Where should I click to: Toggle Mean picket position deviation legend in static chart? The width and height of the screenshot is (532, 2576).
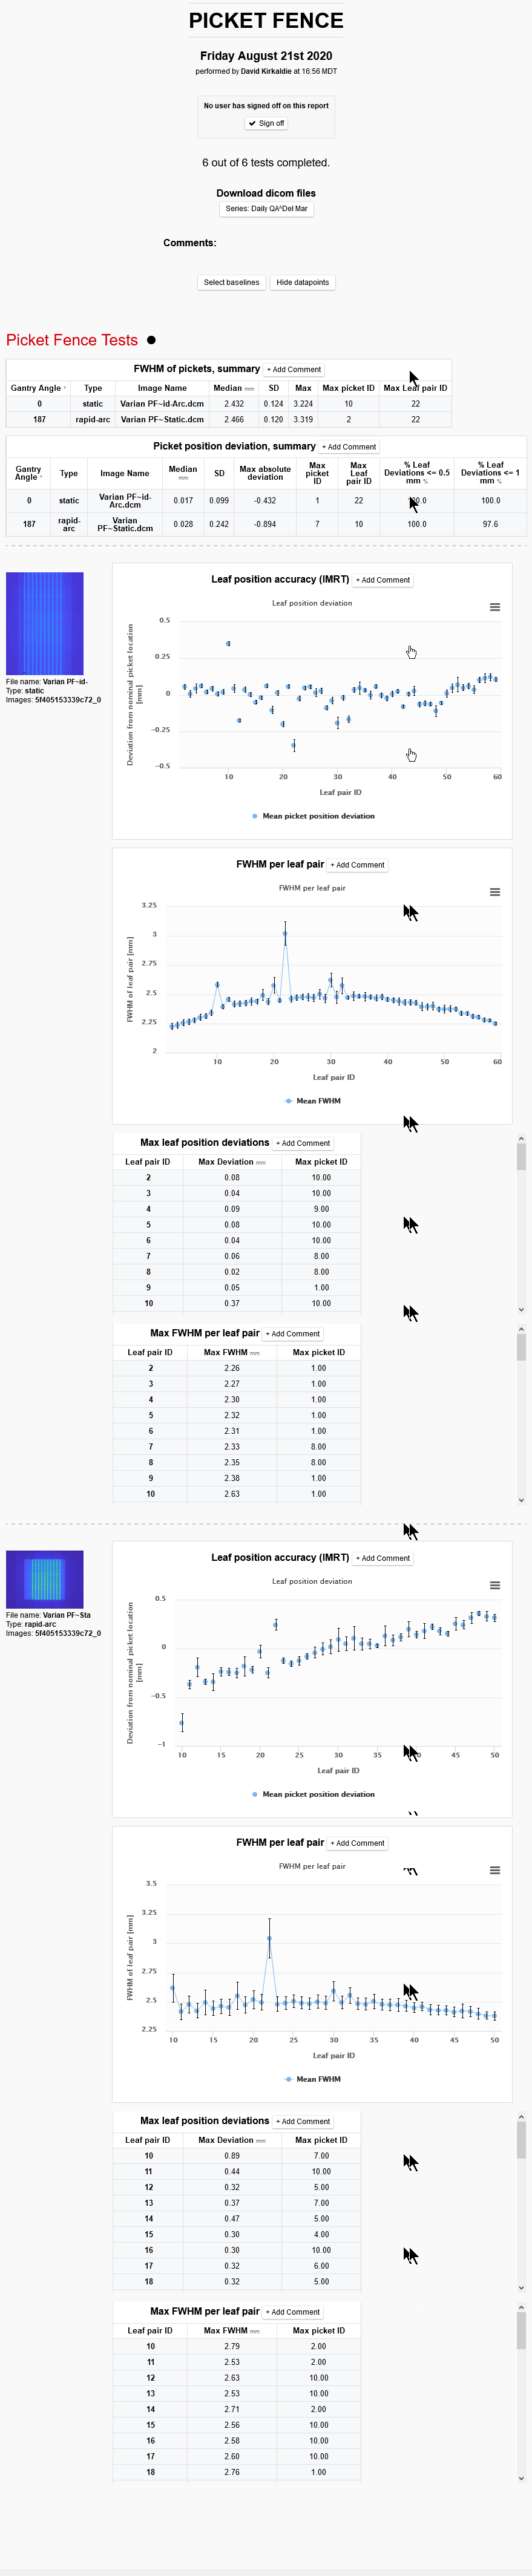(x=313, y=816)
